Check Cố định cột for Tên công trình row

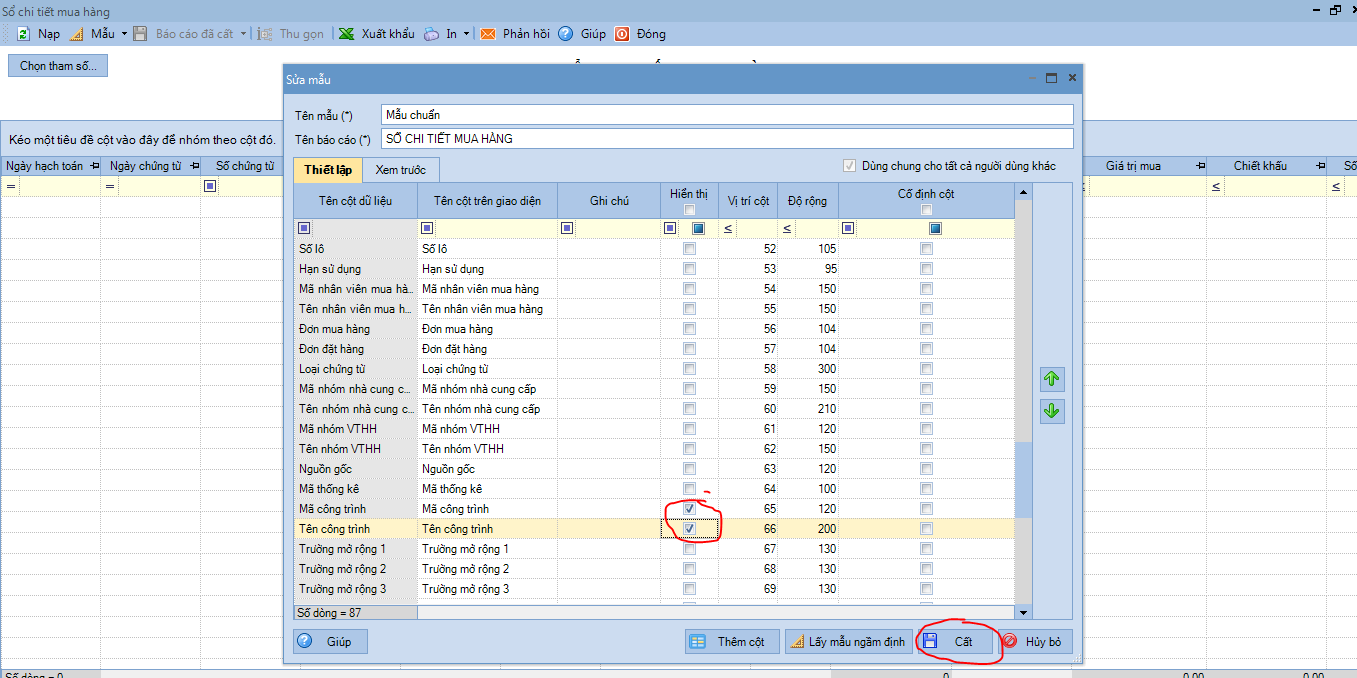(926, 529)
